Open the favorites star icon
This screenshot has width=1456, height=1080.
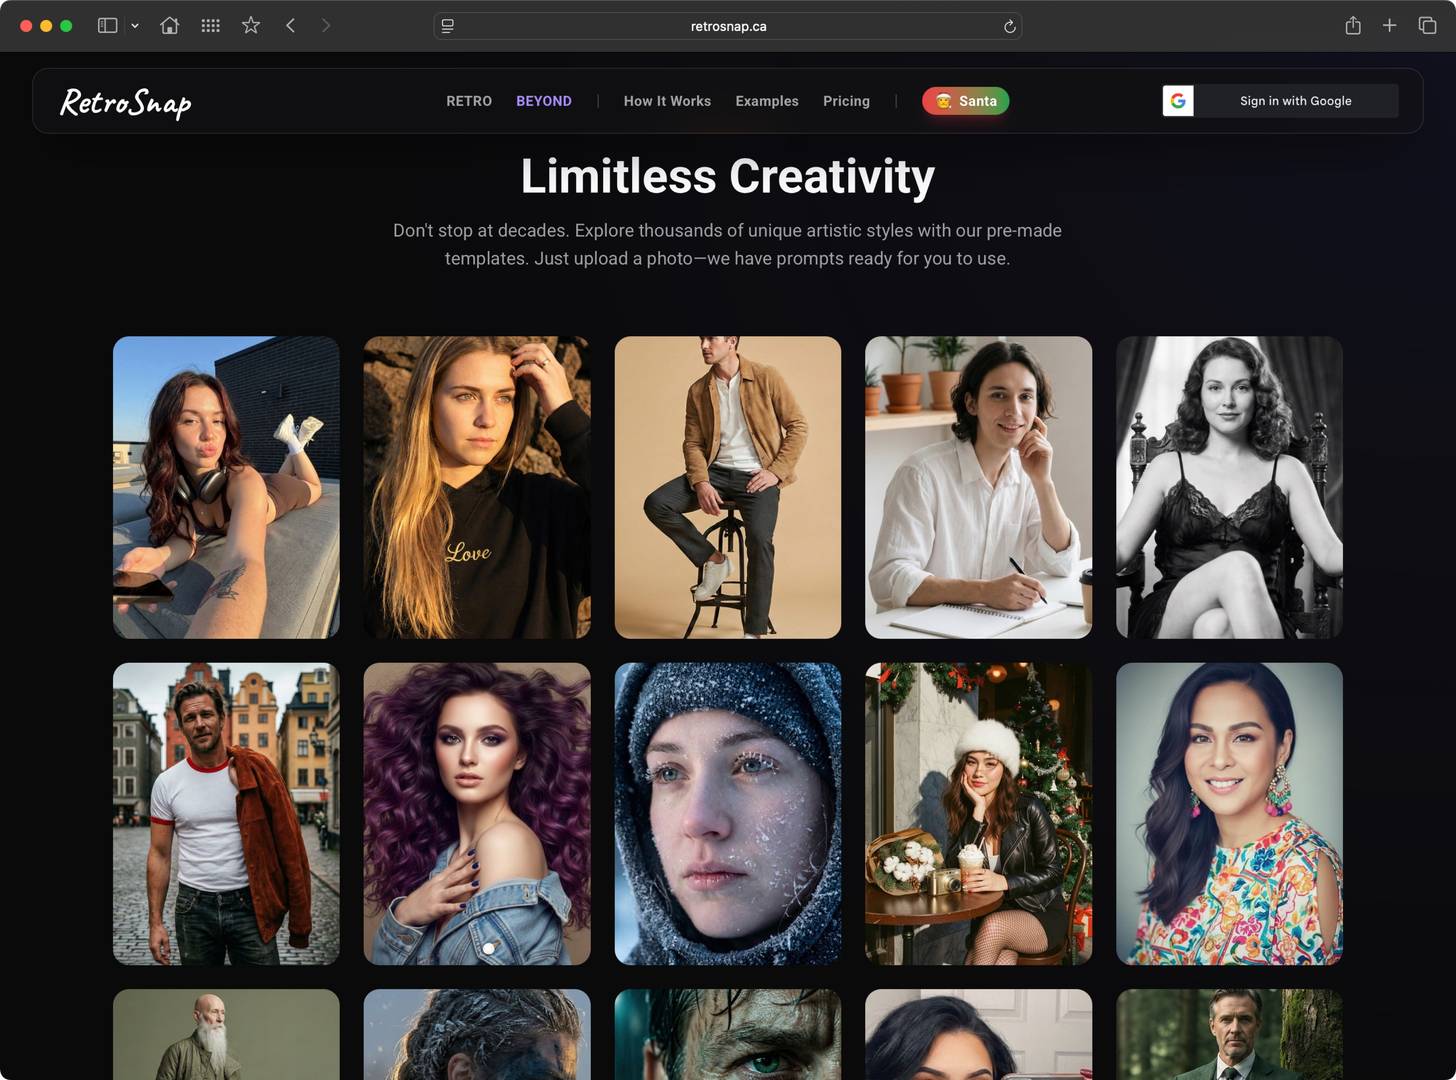point(251,26)
